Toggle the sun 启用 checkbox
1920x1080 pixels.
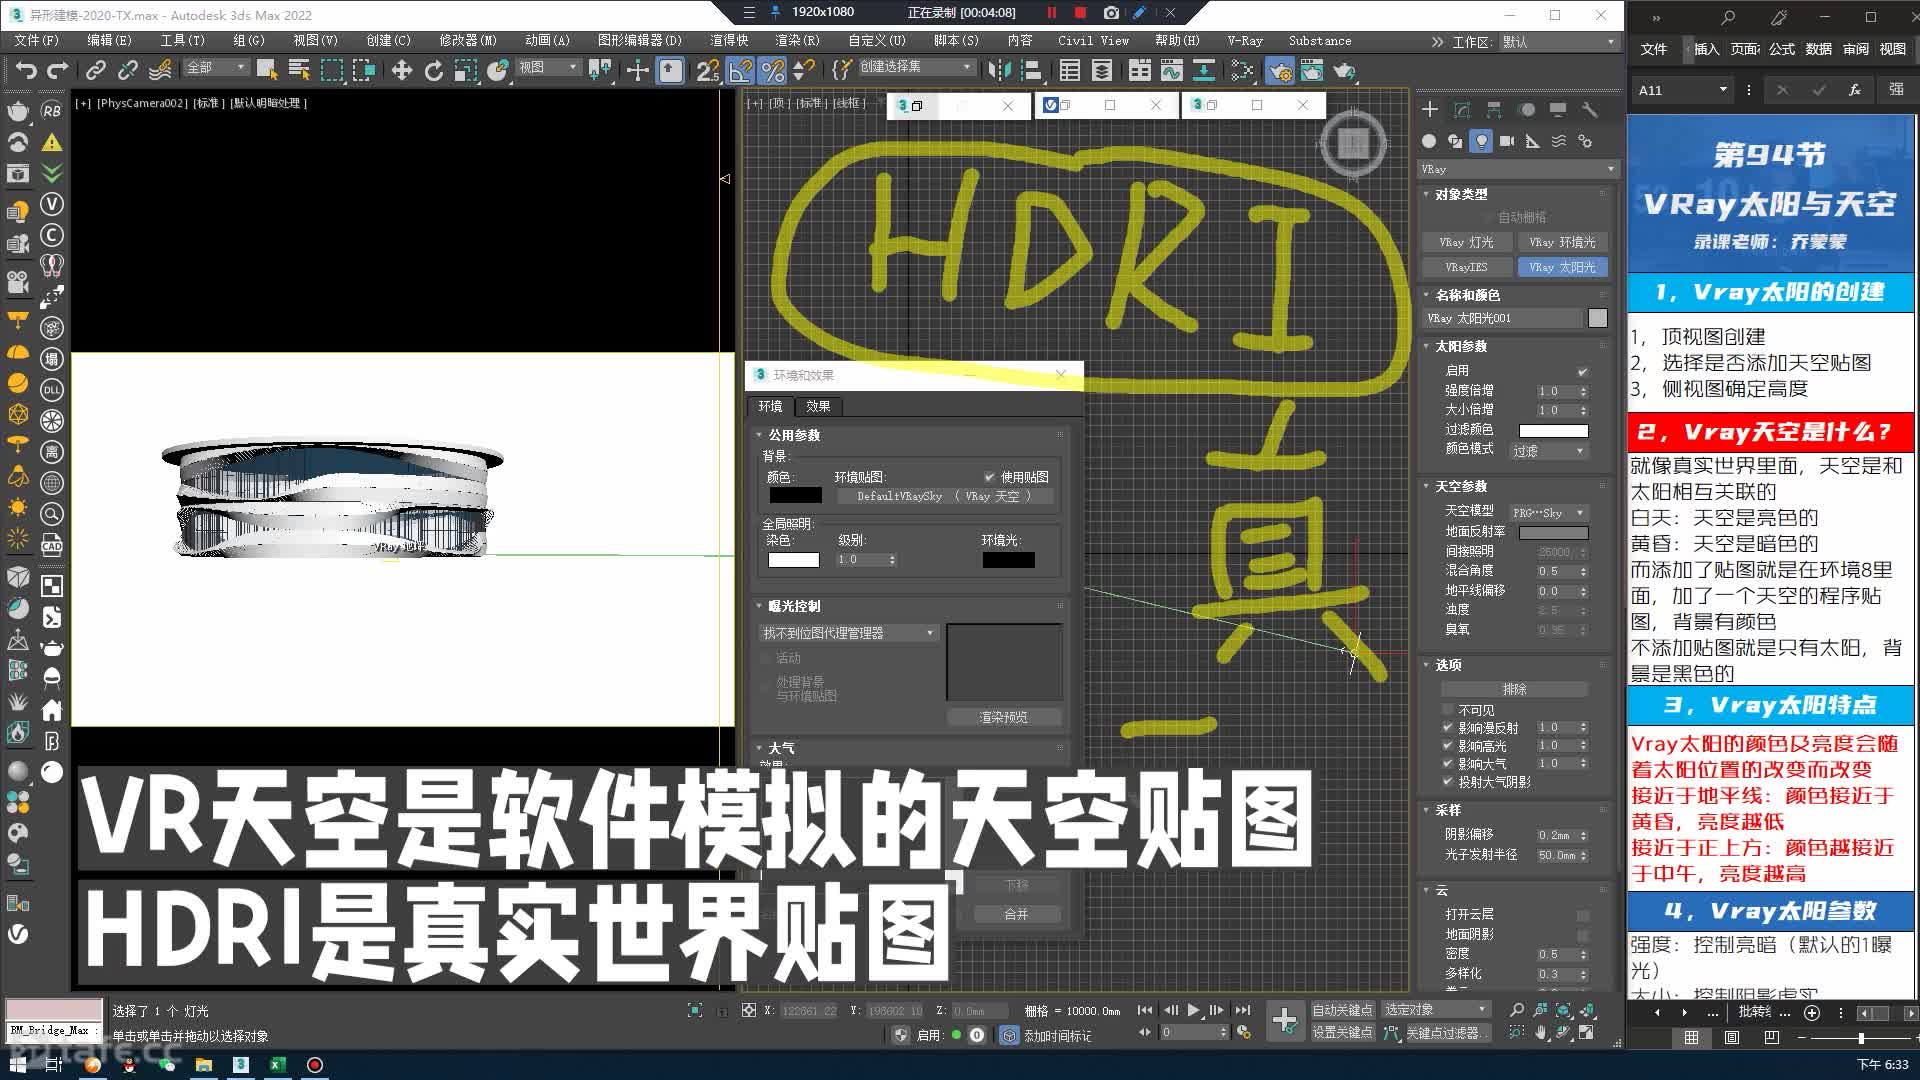coord(1582,371)
